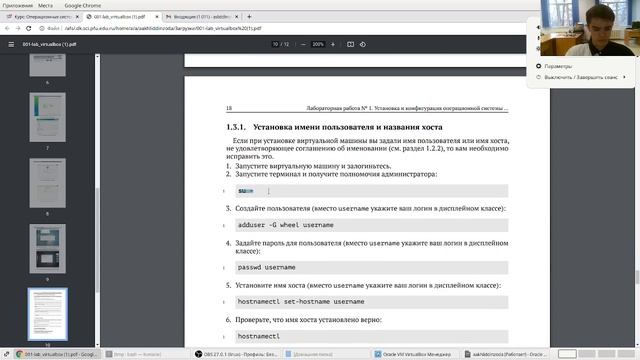Open OBS 27.0.1 taskbar entry
640x360 pixels.
236,354
